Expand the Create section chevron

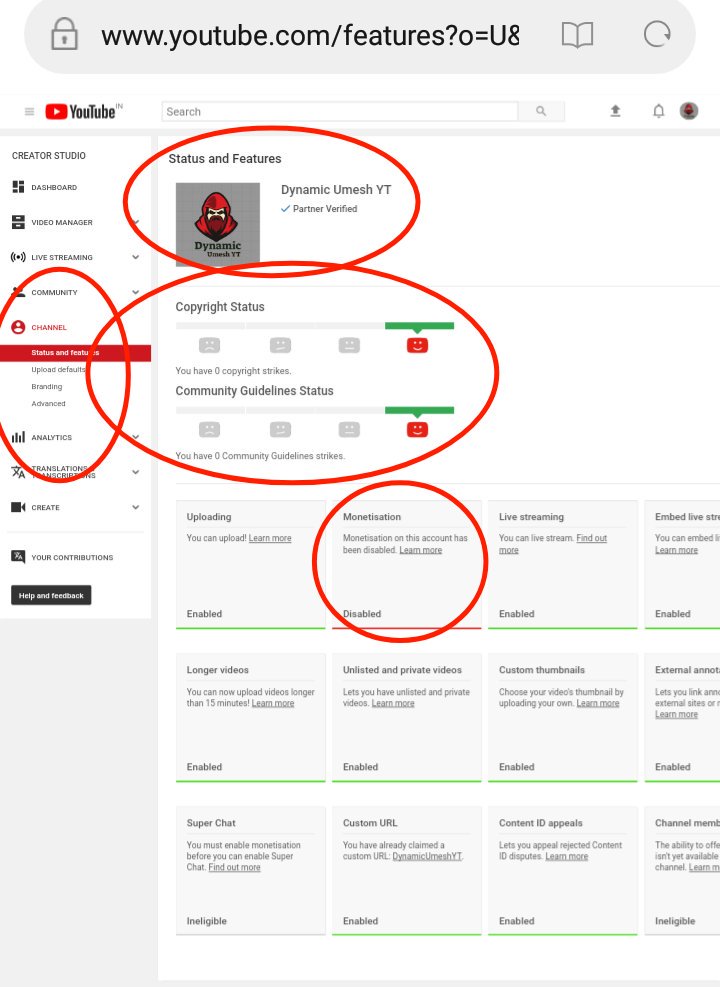click(135, 507)
